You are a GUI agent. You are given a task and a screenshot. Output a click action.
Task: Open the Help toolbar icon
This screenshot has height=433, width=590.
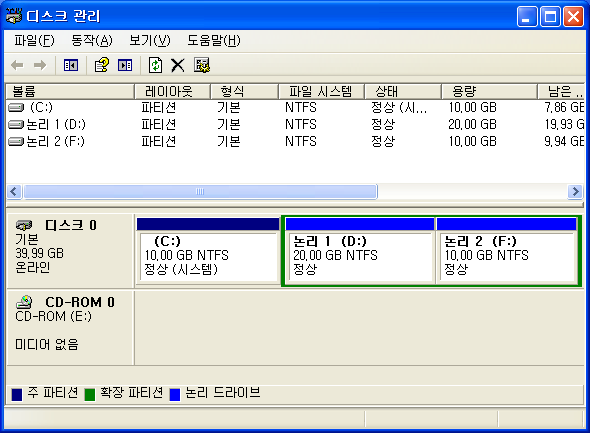tap(102, 65)
